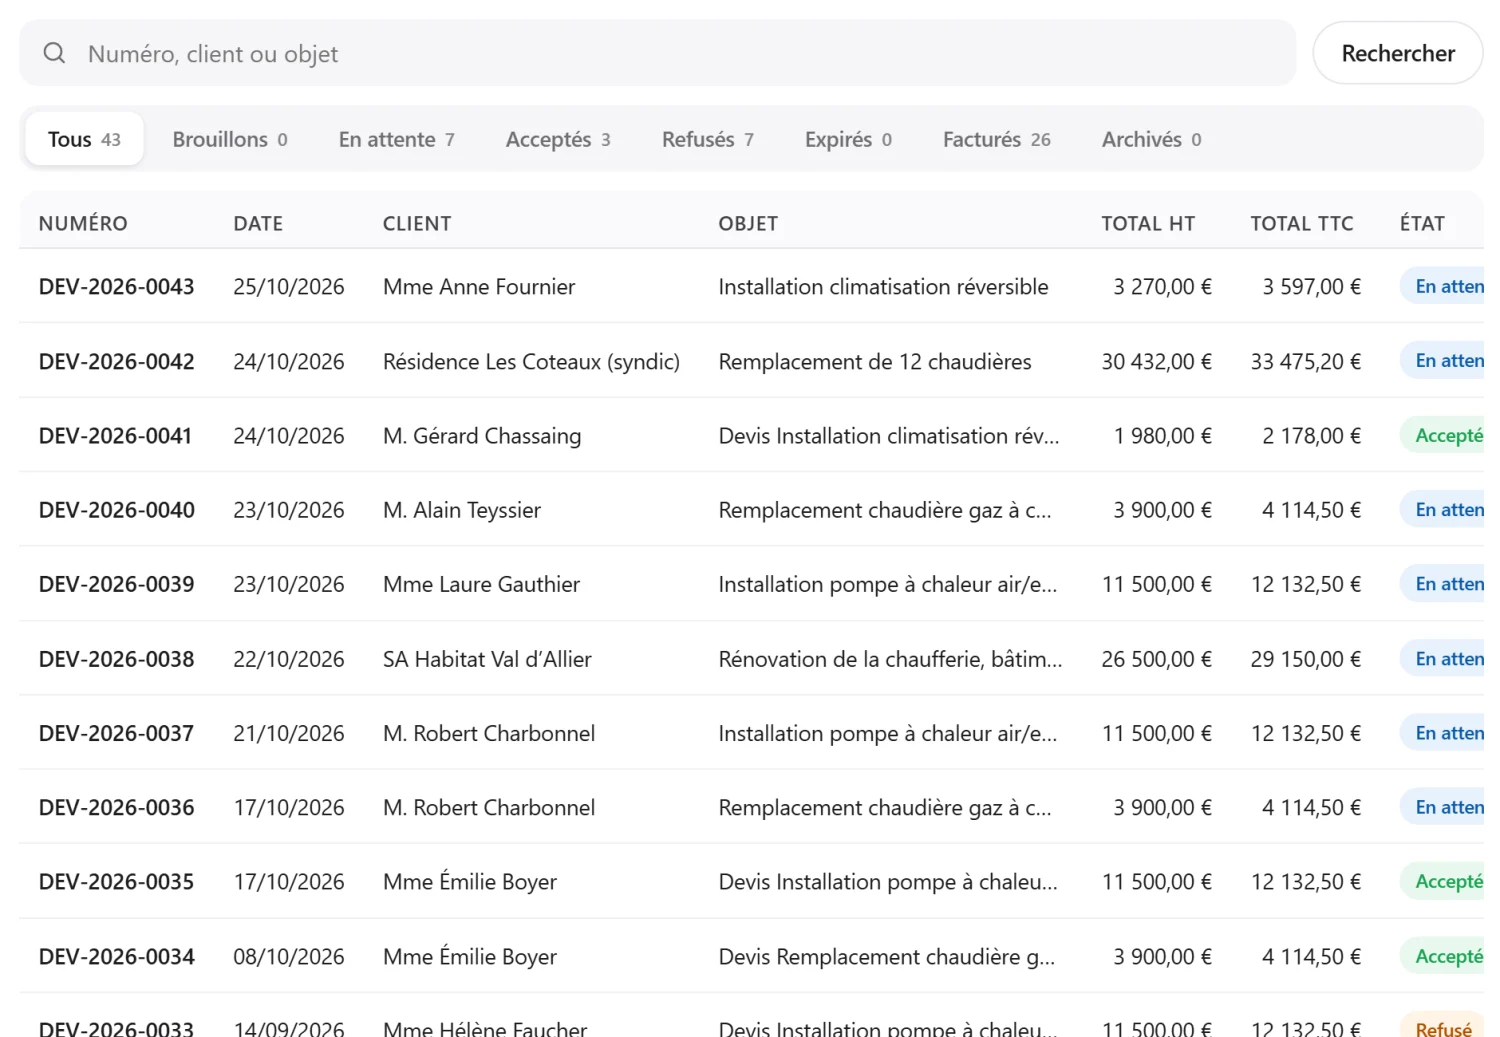Viewport: 1500px width, 1037px height.
Task: Switch to the Refusés tab
Action: click(x=707, y=139)
